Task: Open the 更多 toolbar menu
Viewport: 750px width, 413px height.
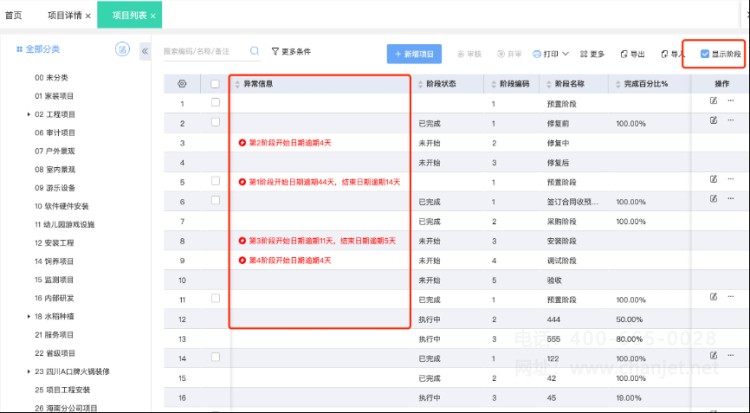Action: (592, 54)
